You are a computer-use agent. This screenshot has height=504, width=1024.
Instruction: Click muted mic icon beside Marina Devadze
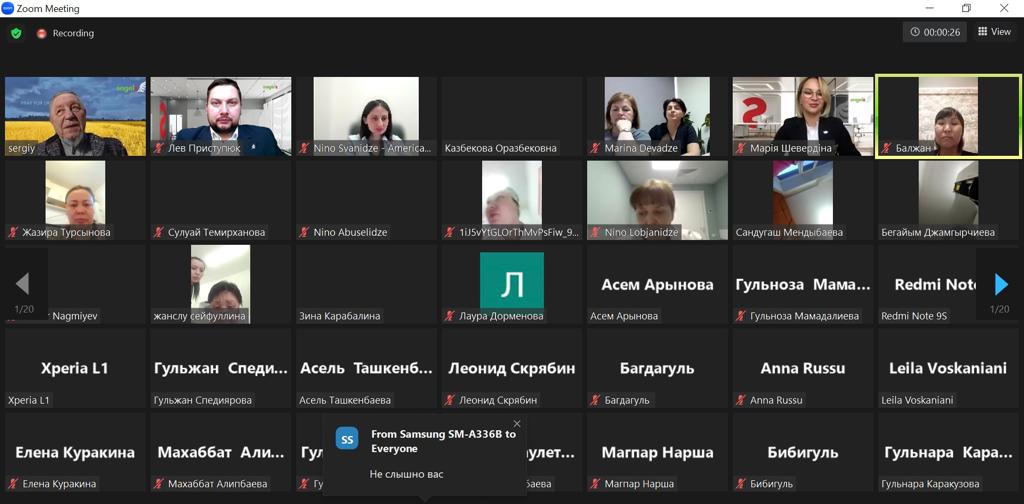pos(595,148)
